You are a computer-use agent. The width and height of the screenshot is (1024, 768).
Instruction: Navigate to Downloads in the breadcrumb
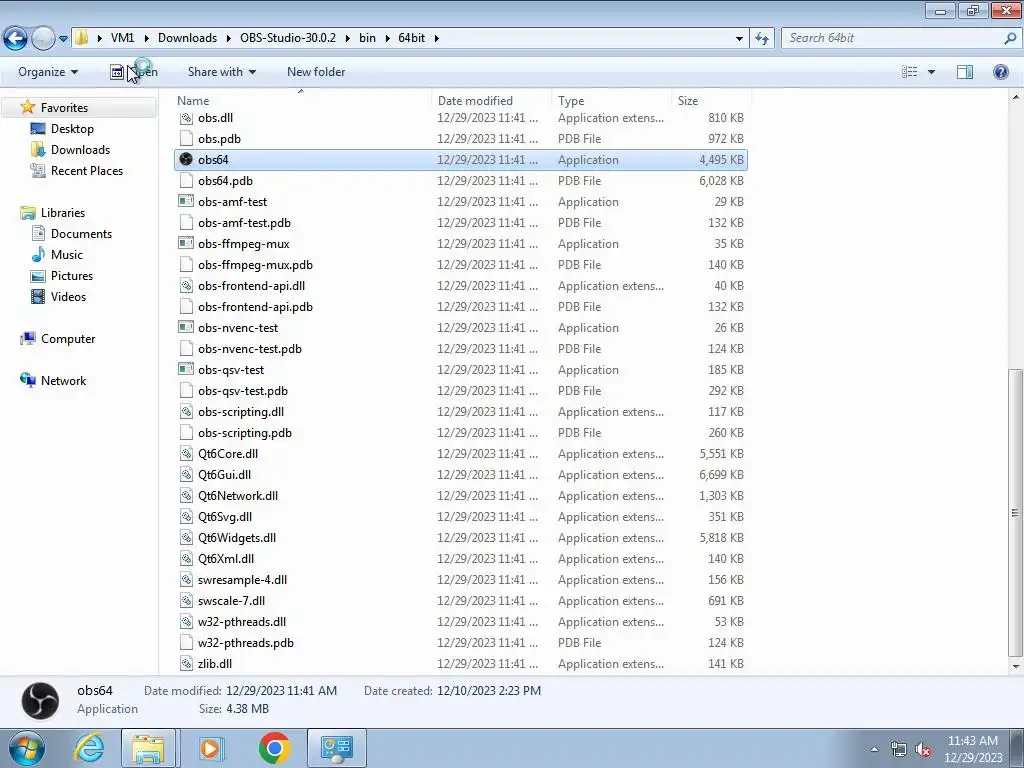pos(187,38)
